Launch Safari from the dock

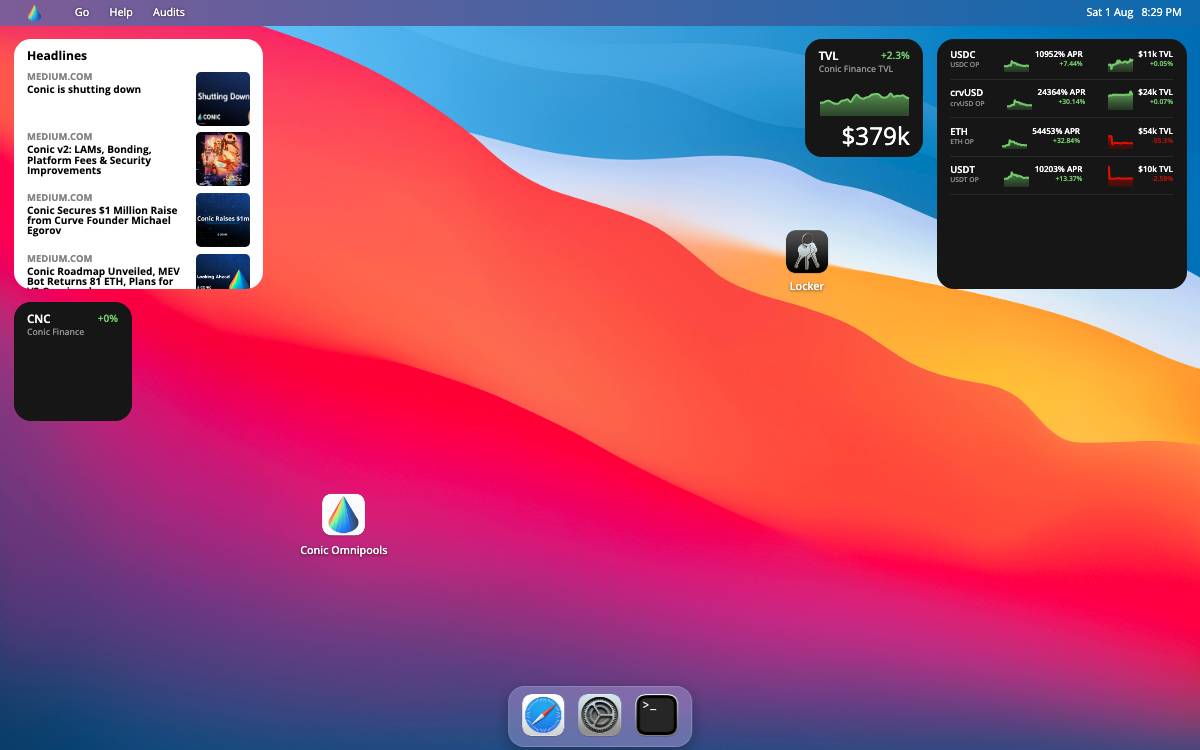point(543,716)
